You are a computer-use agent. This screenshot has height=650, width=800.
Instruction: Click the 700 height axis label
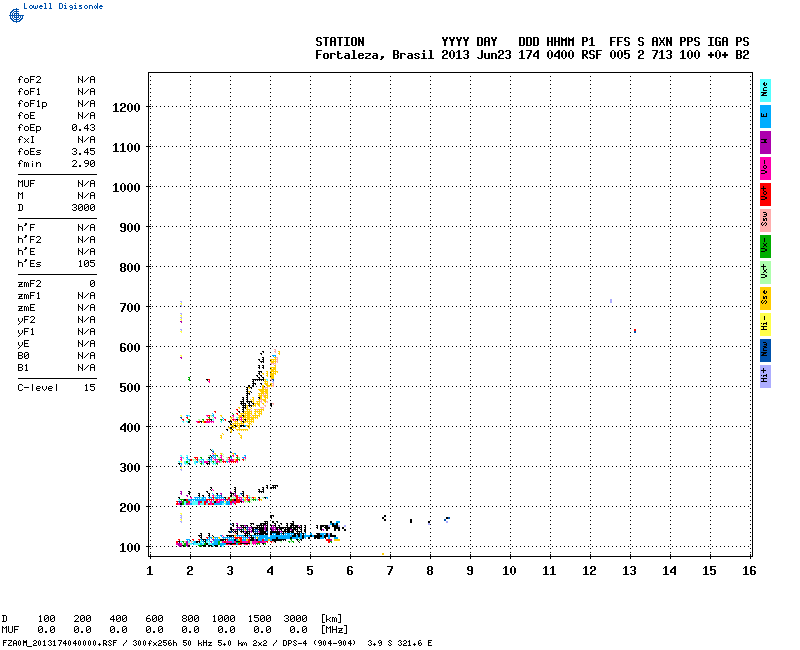[x=130, y=308]
